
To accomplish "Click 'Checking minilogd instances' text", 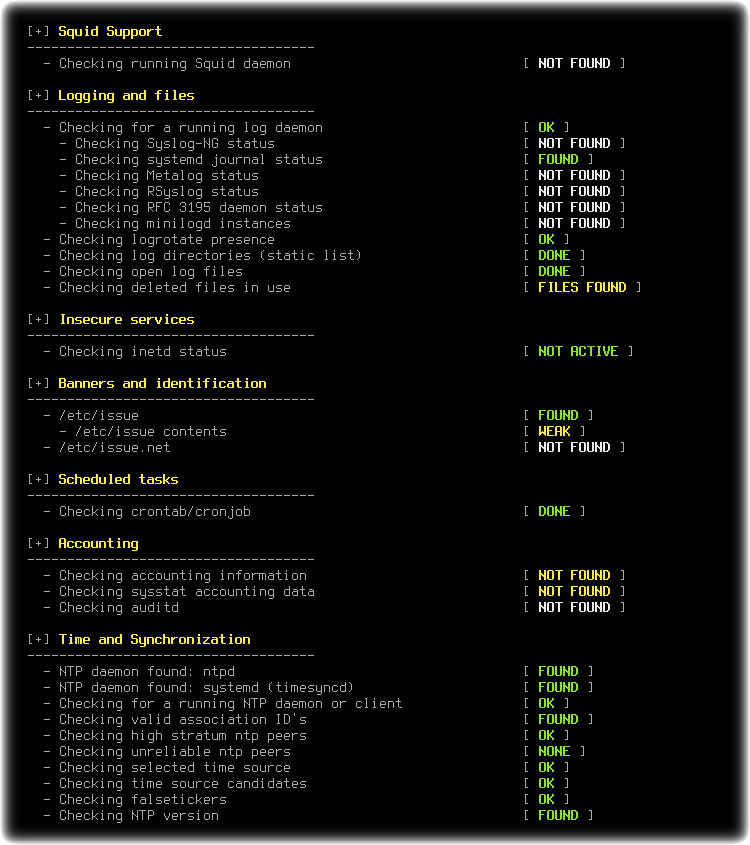I will click(183, 224).
